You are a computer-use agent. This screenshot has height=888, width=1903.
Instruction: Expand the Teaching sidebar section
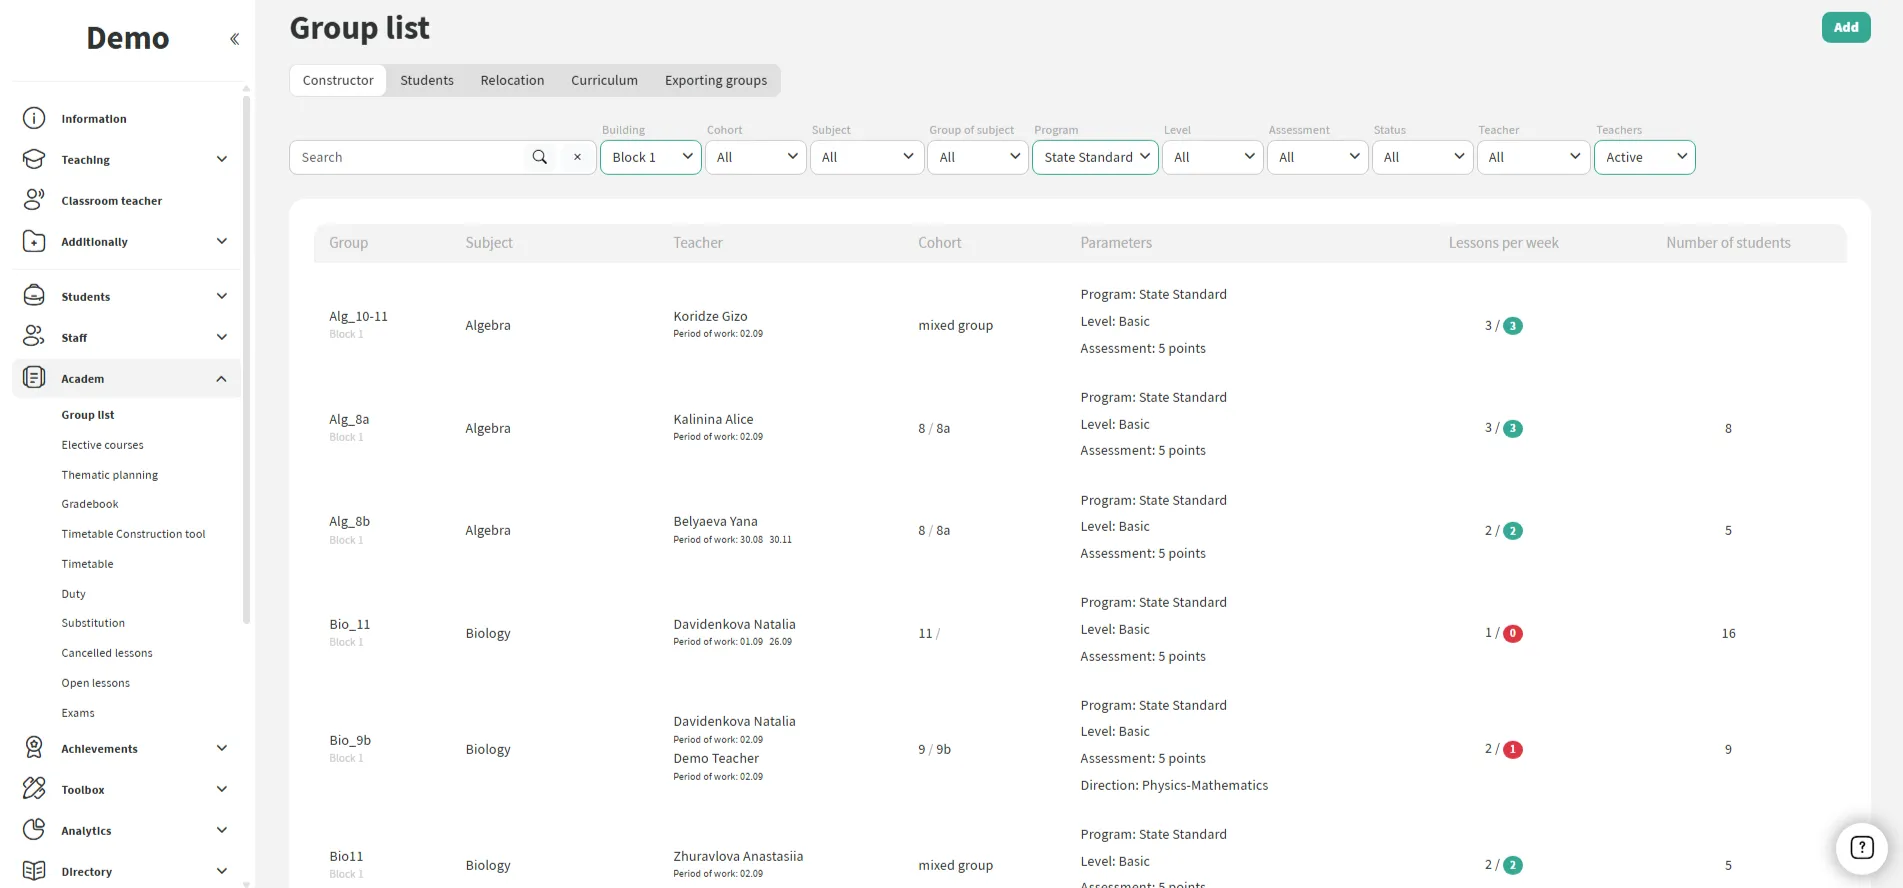coord(221,159)
